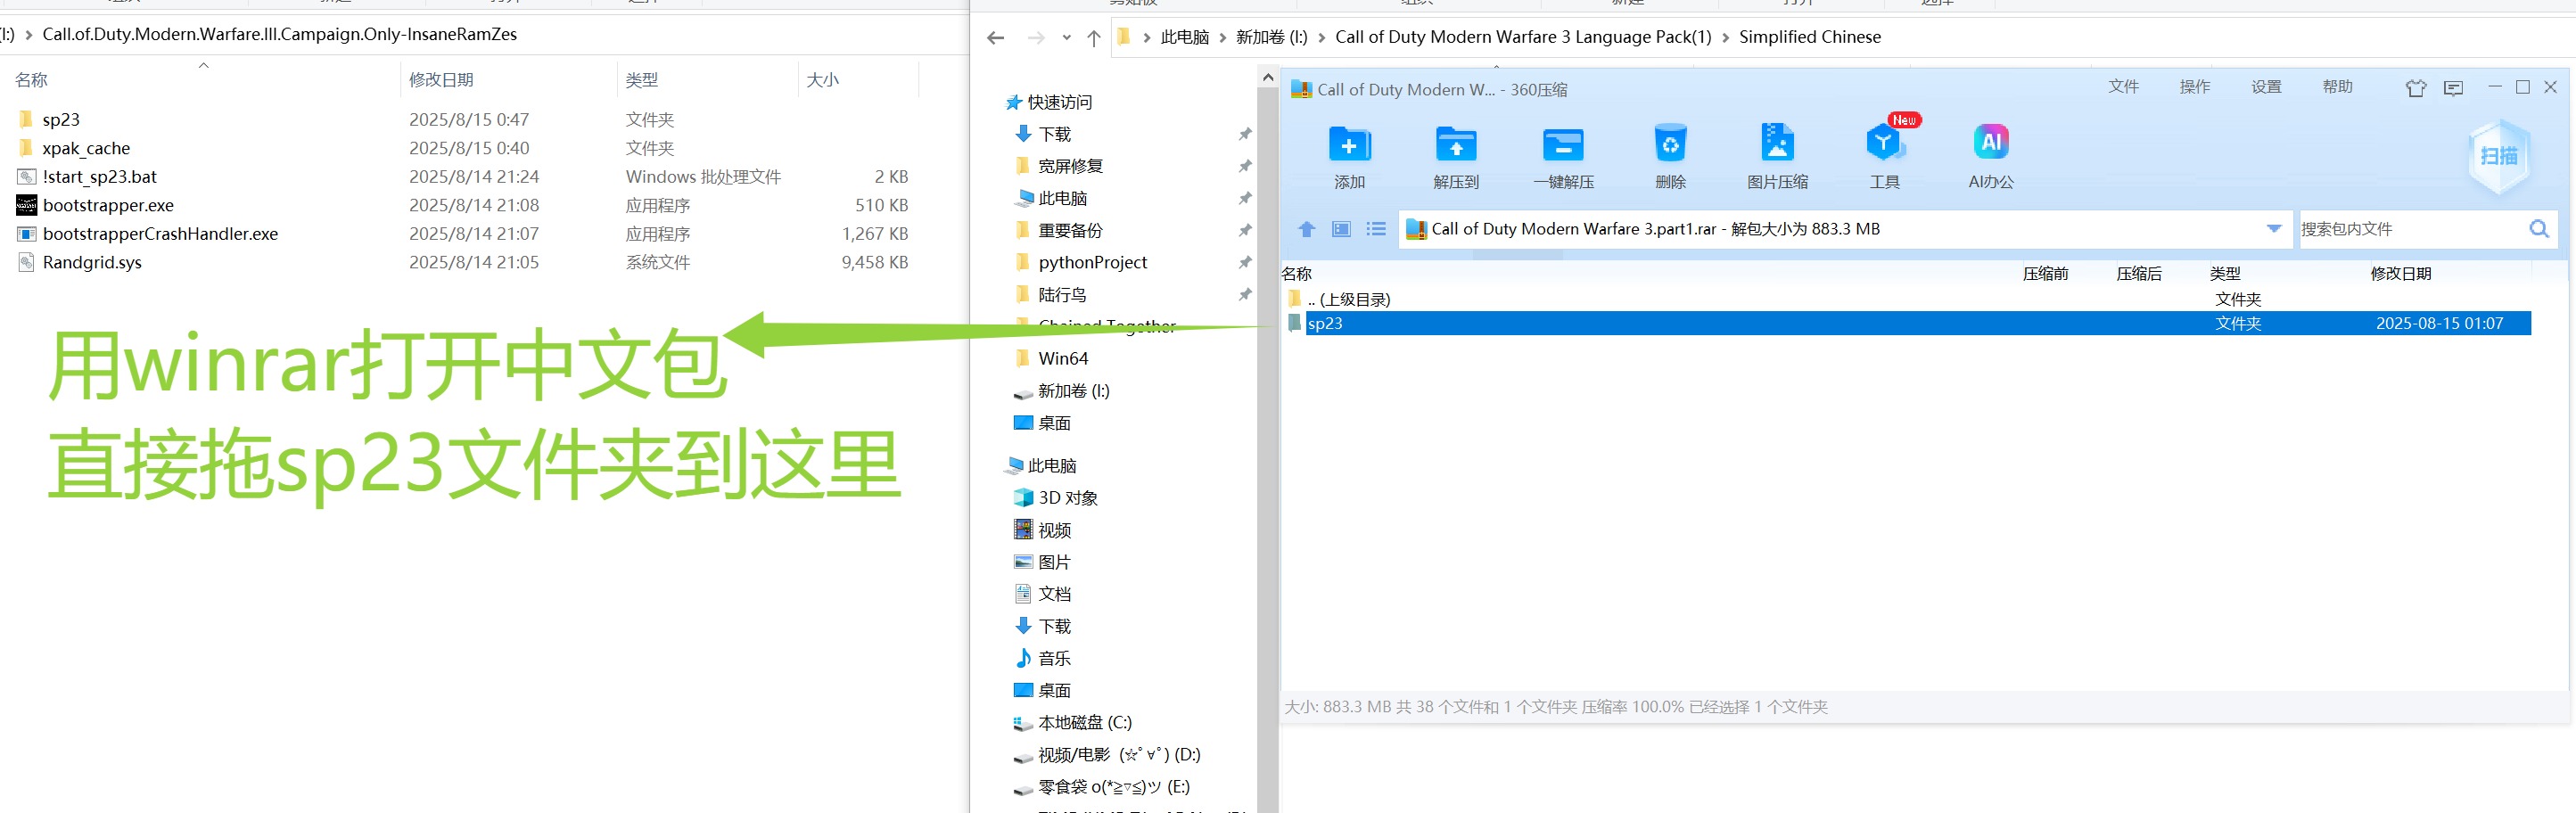Sort archive list by 压缩后 column
Image resolution: width=2576 pixels, height=813 pixels.
(2139, 273)
